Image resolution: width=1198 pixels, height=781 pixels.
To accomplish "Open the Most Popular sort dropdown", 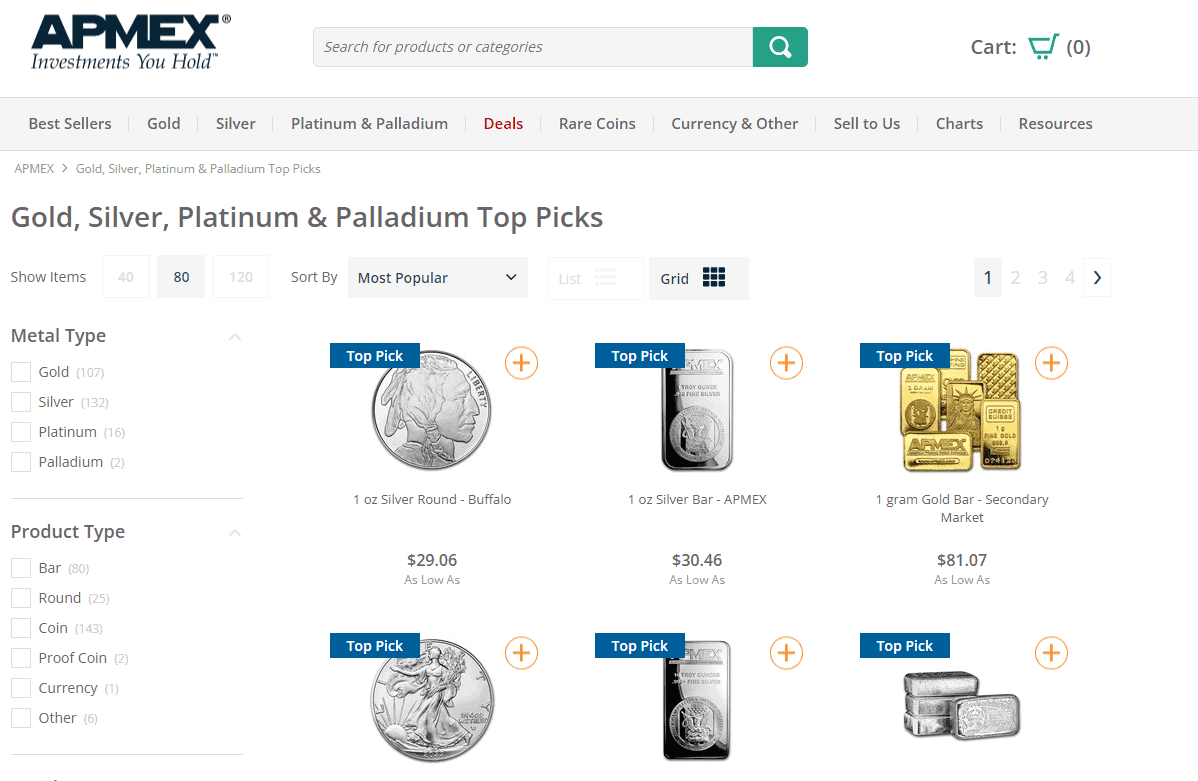I will click(438, 277).
